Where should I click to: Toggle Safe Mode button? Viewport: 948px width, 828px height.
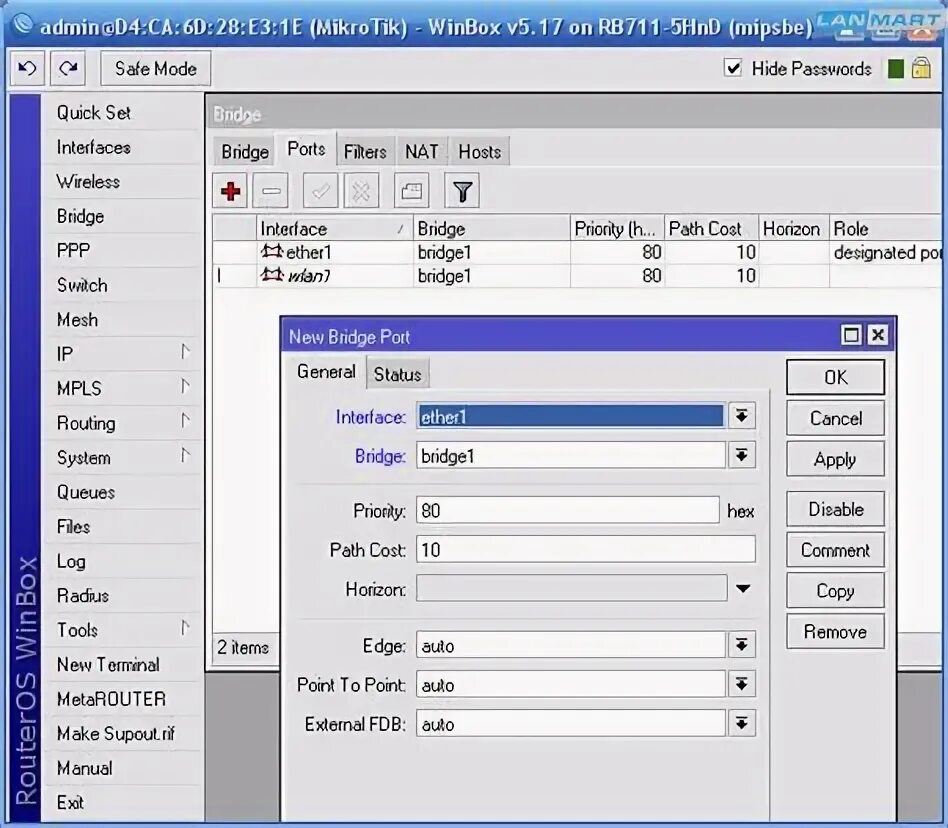pyautogui.click(x=155, y=68)
